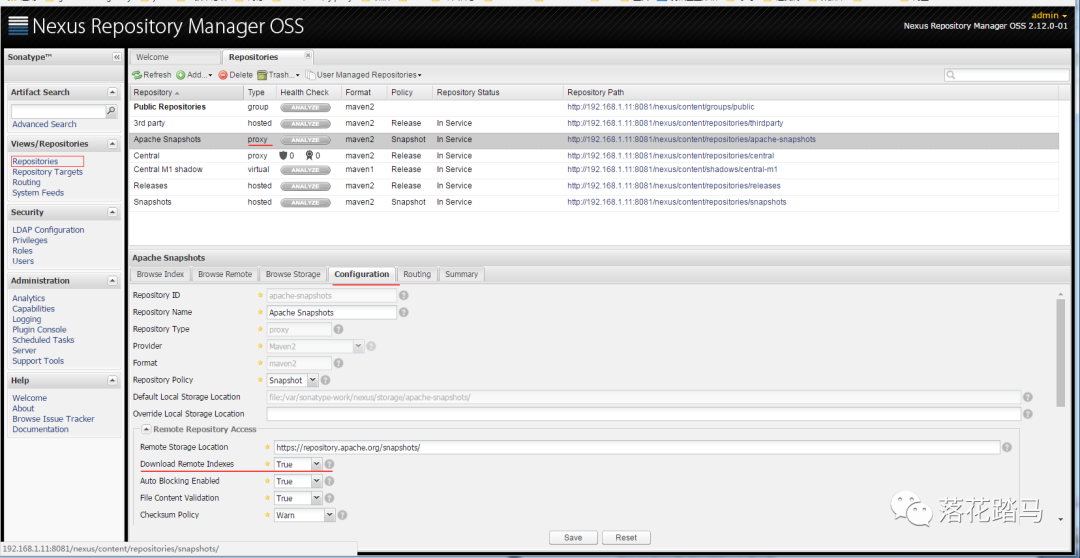Close the Repositories tab
1080x558 pixels.
click(308, 56)
